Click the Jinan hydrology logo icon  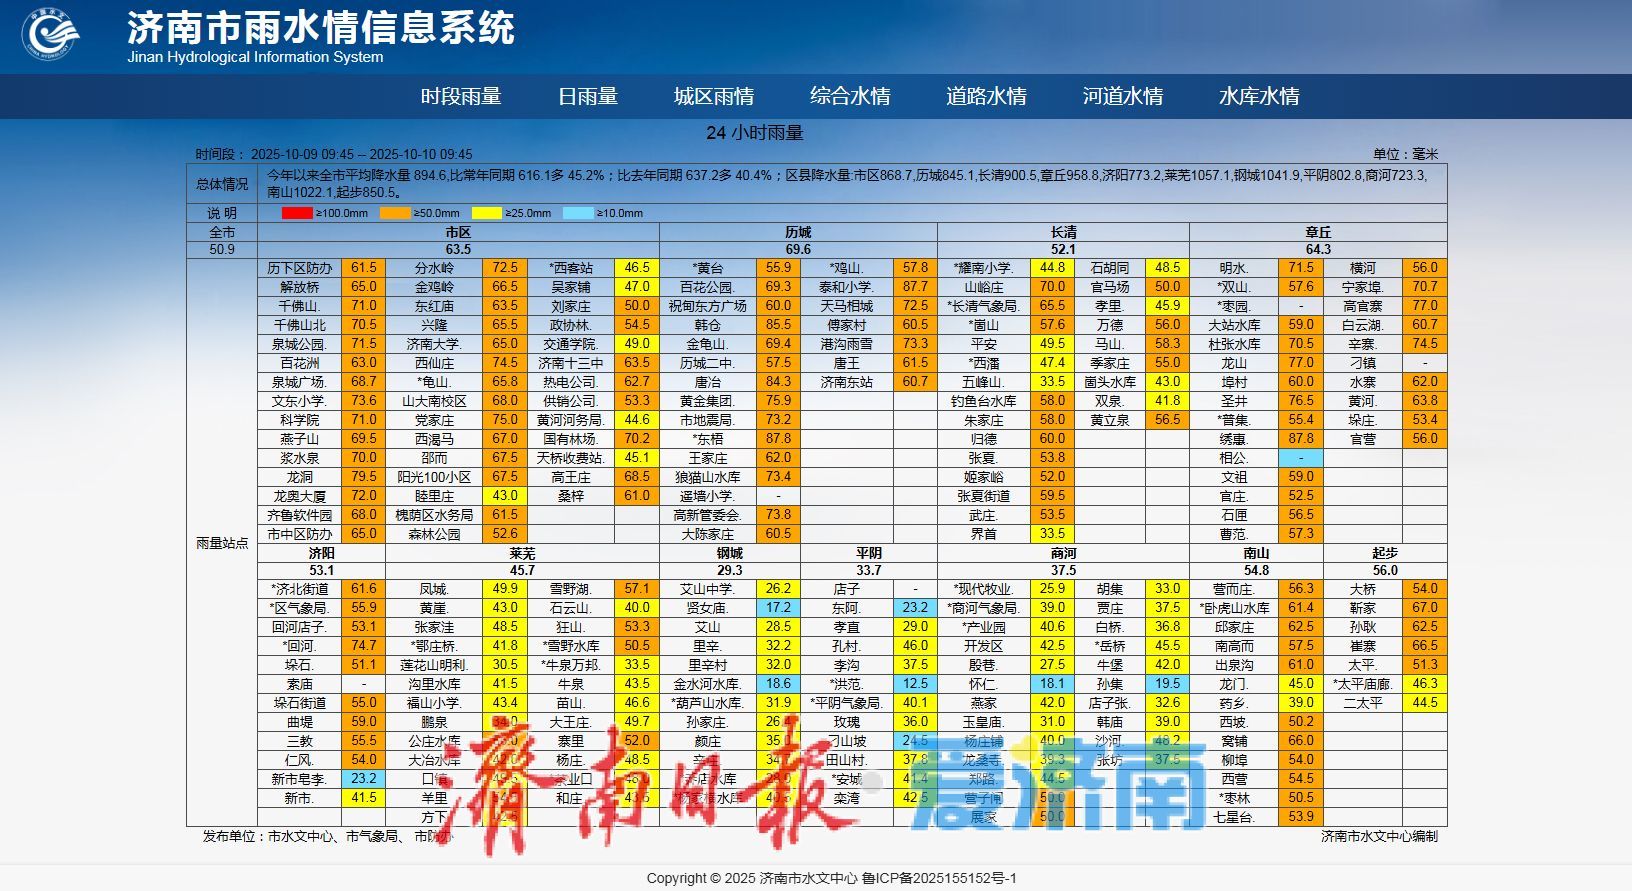[51, 34]
